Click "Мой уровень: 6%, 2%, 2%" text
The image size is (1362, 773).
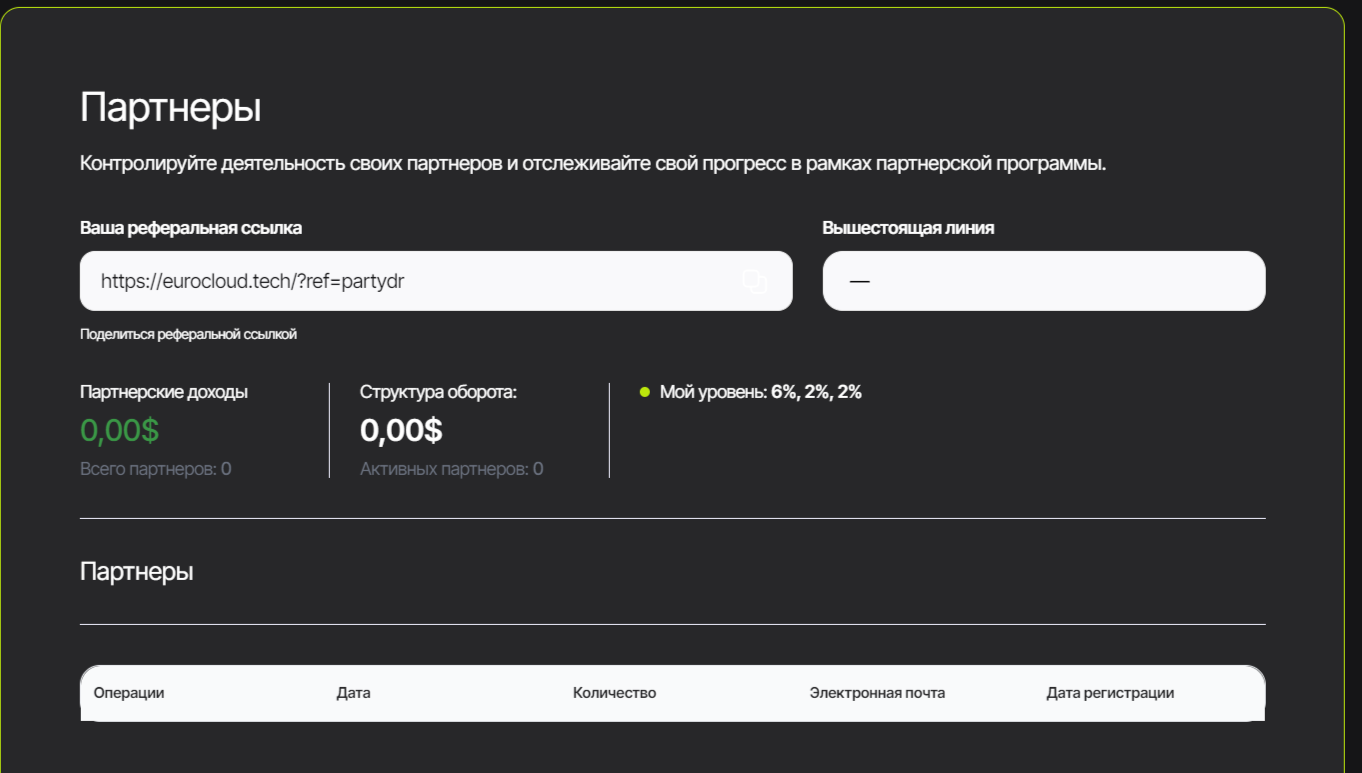(x=761, y=392)
